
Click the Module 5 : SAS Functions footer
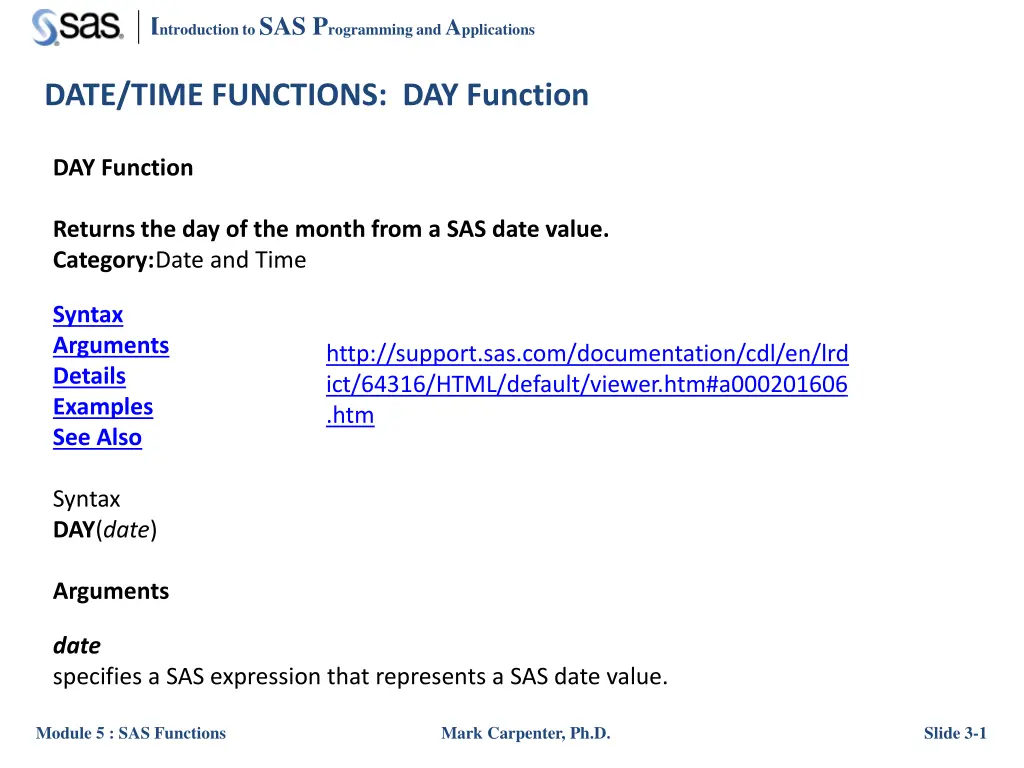pyautogui.click(x=131, y=733)
